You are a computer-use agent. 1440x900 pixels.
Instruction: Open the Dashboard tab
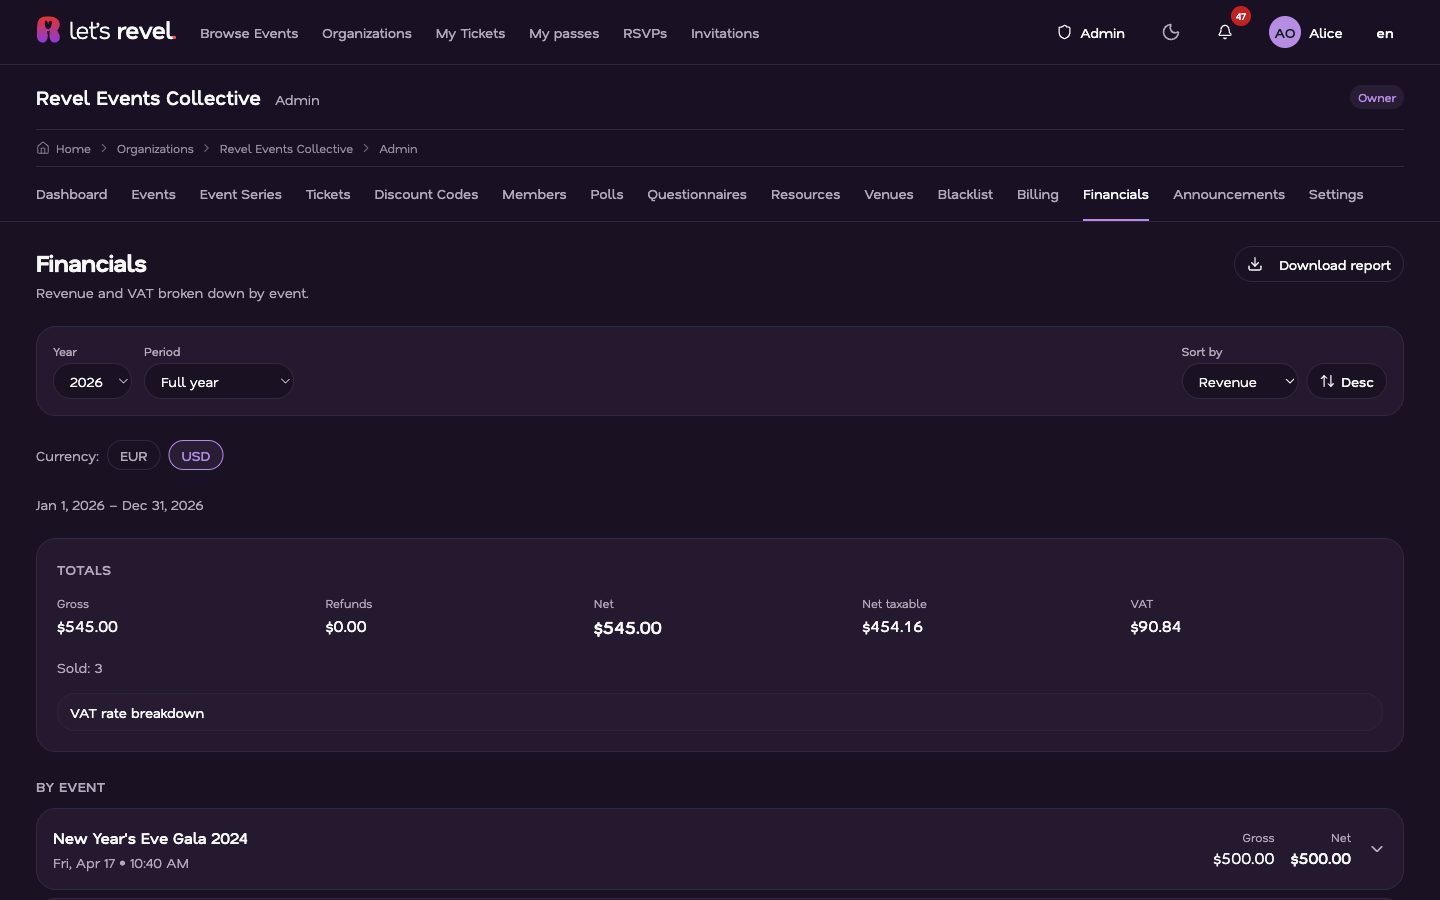click(71, 194)
